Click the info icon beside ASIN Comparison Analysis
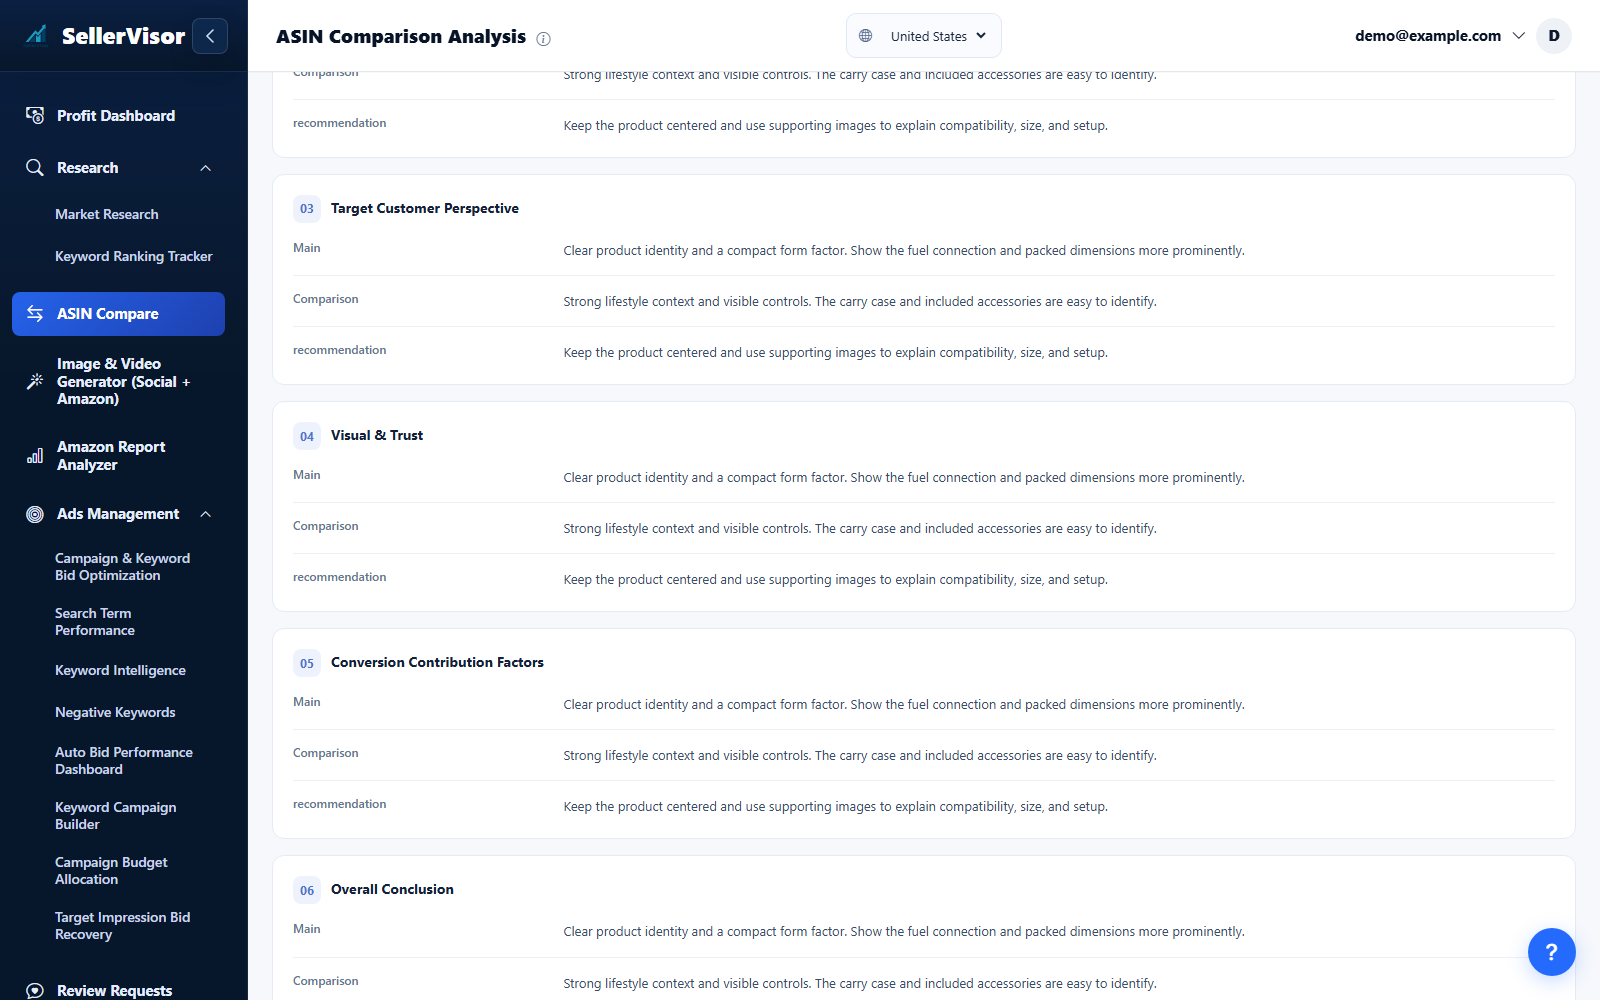Viewport: 1600px width, 1000px height. (x=543, y=39)
